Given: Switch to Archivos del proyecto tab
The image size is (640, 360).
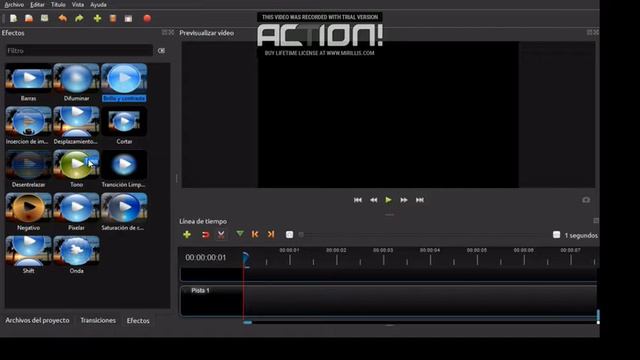Looking at the screenshot, I should click(37, 320).
